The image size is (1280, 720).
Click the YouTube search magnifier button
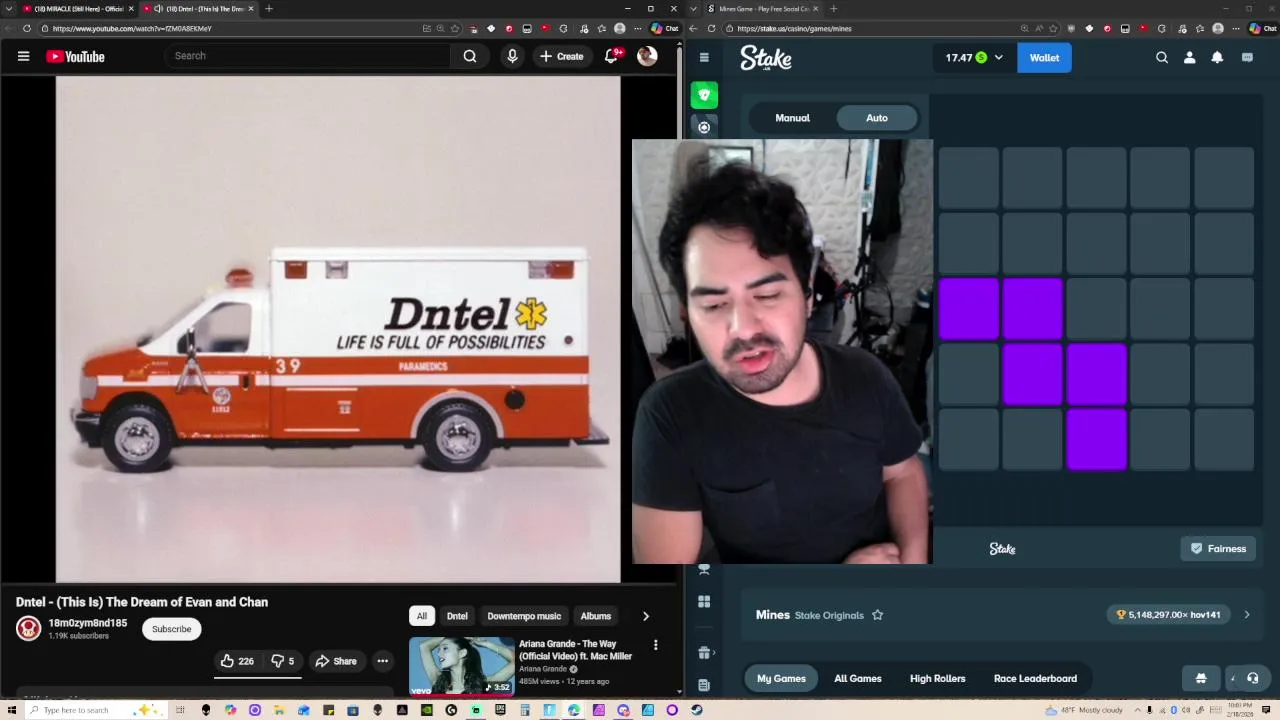coord(470,56)
